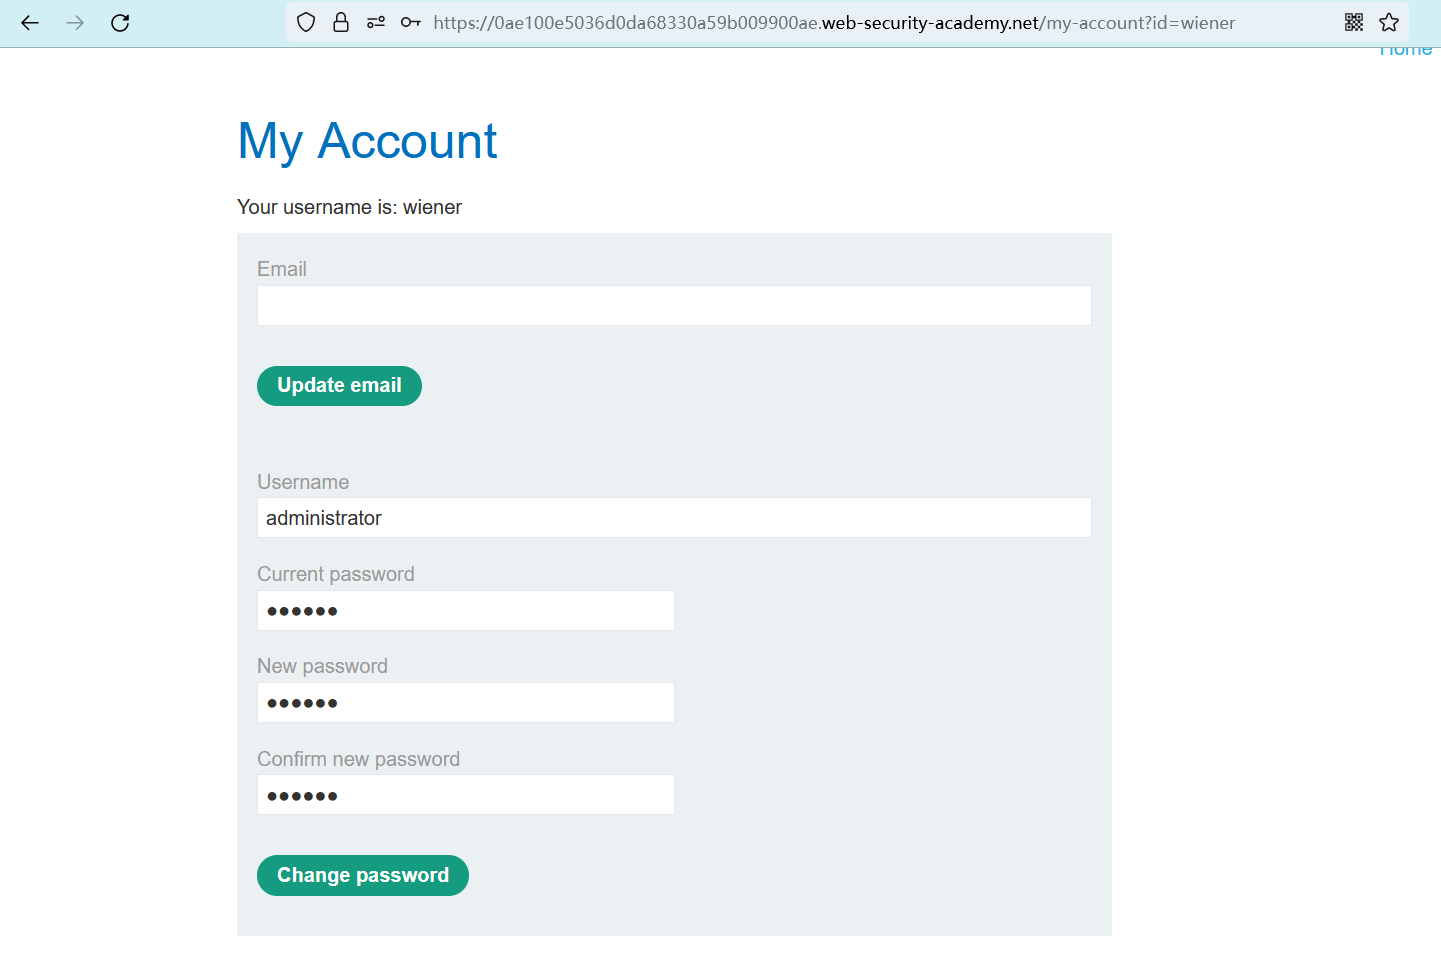Click the Current password label
The width and height of the screenshot is (1441, 959).
336,574
